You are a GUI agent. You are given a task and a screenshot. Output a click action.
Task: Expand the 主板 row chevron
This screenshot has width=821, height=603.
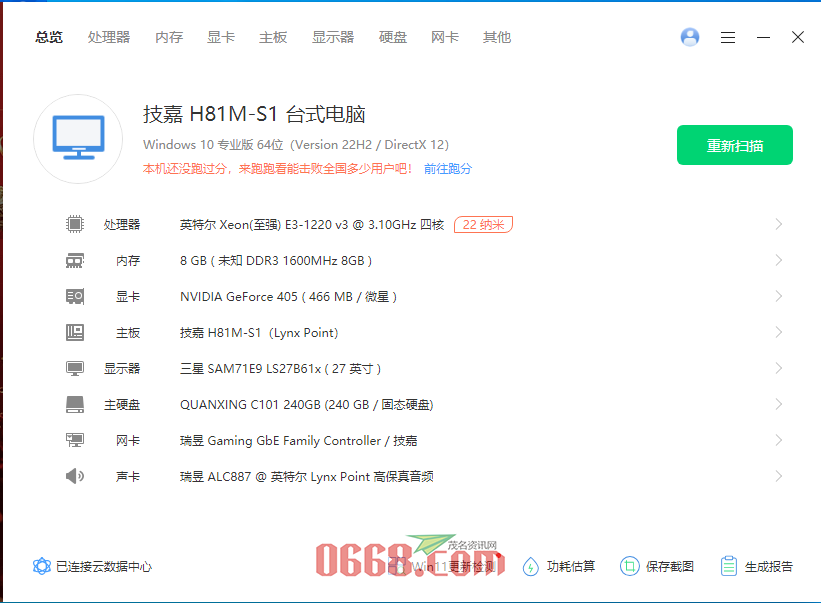pos(779,332)
